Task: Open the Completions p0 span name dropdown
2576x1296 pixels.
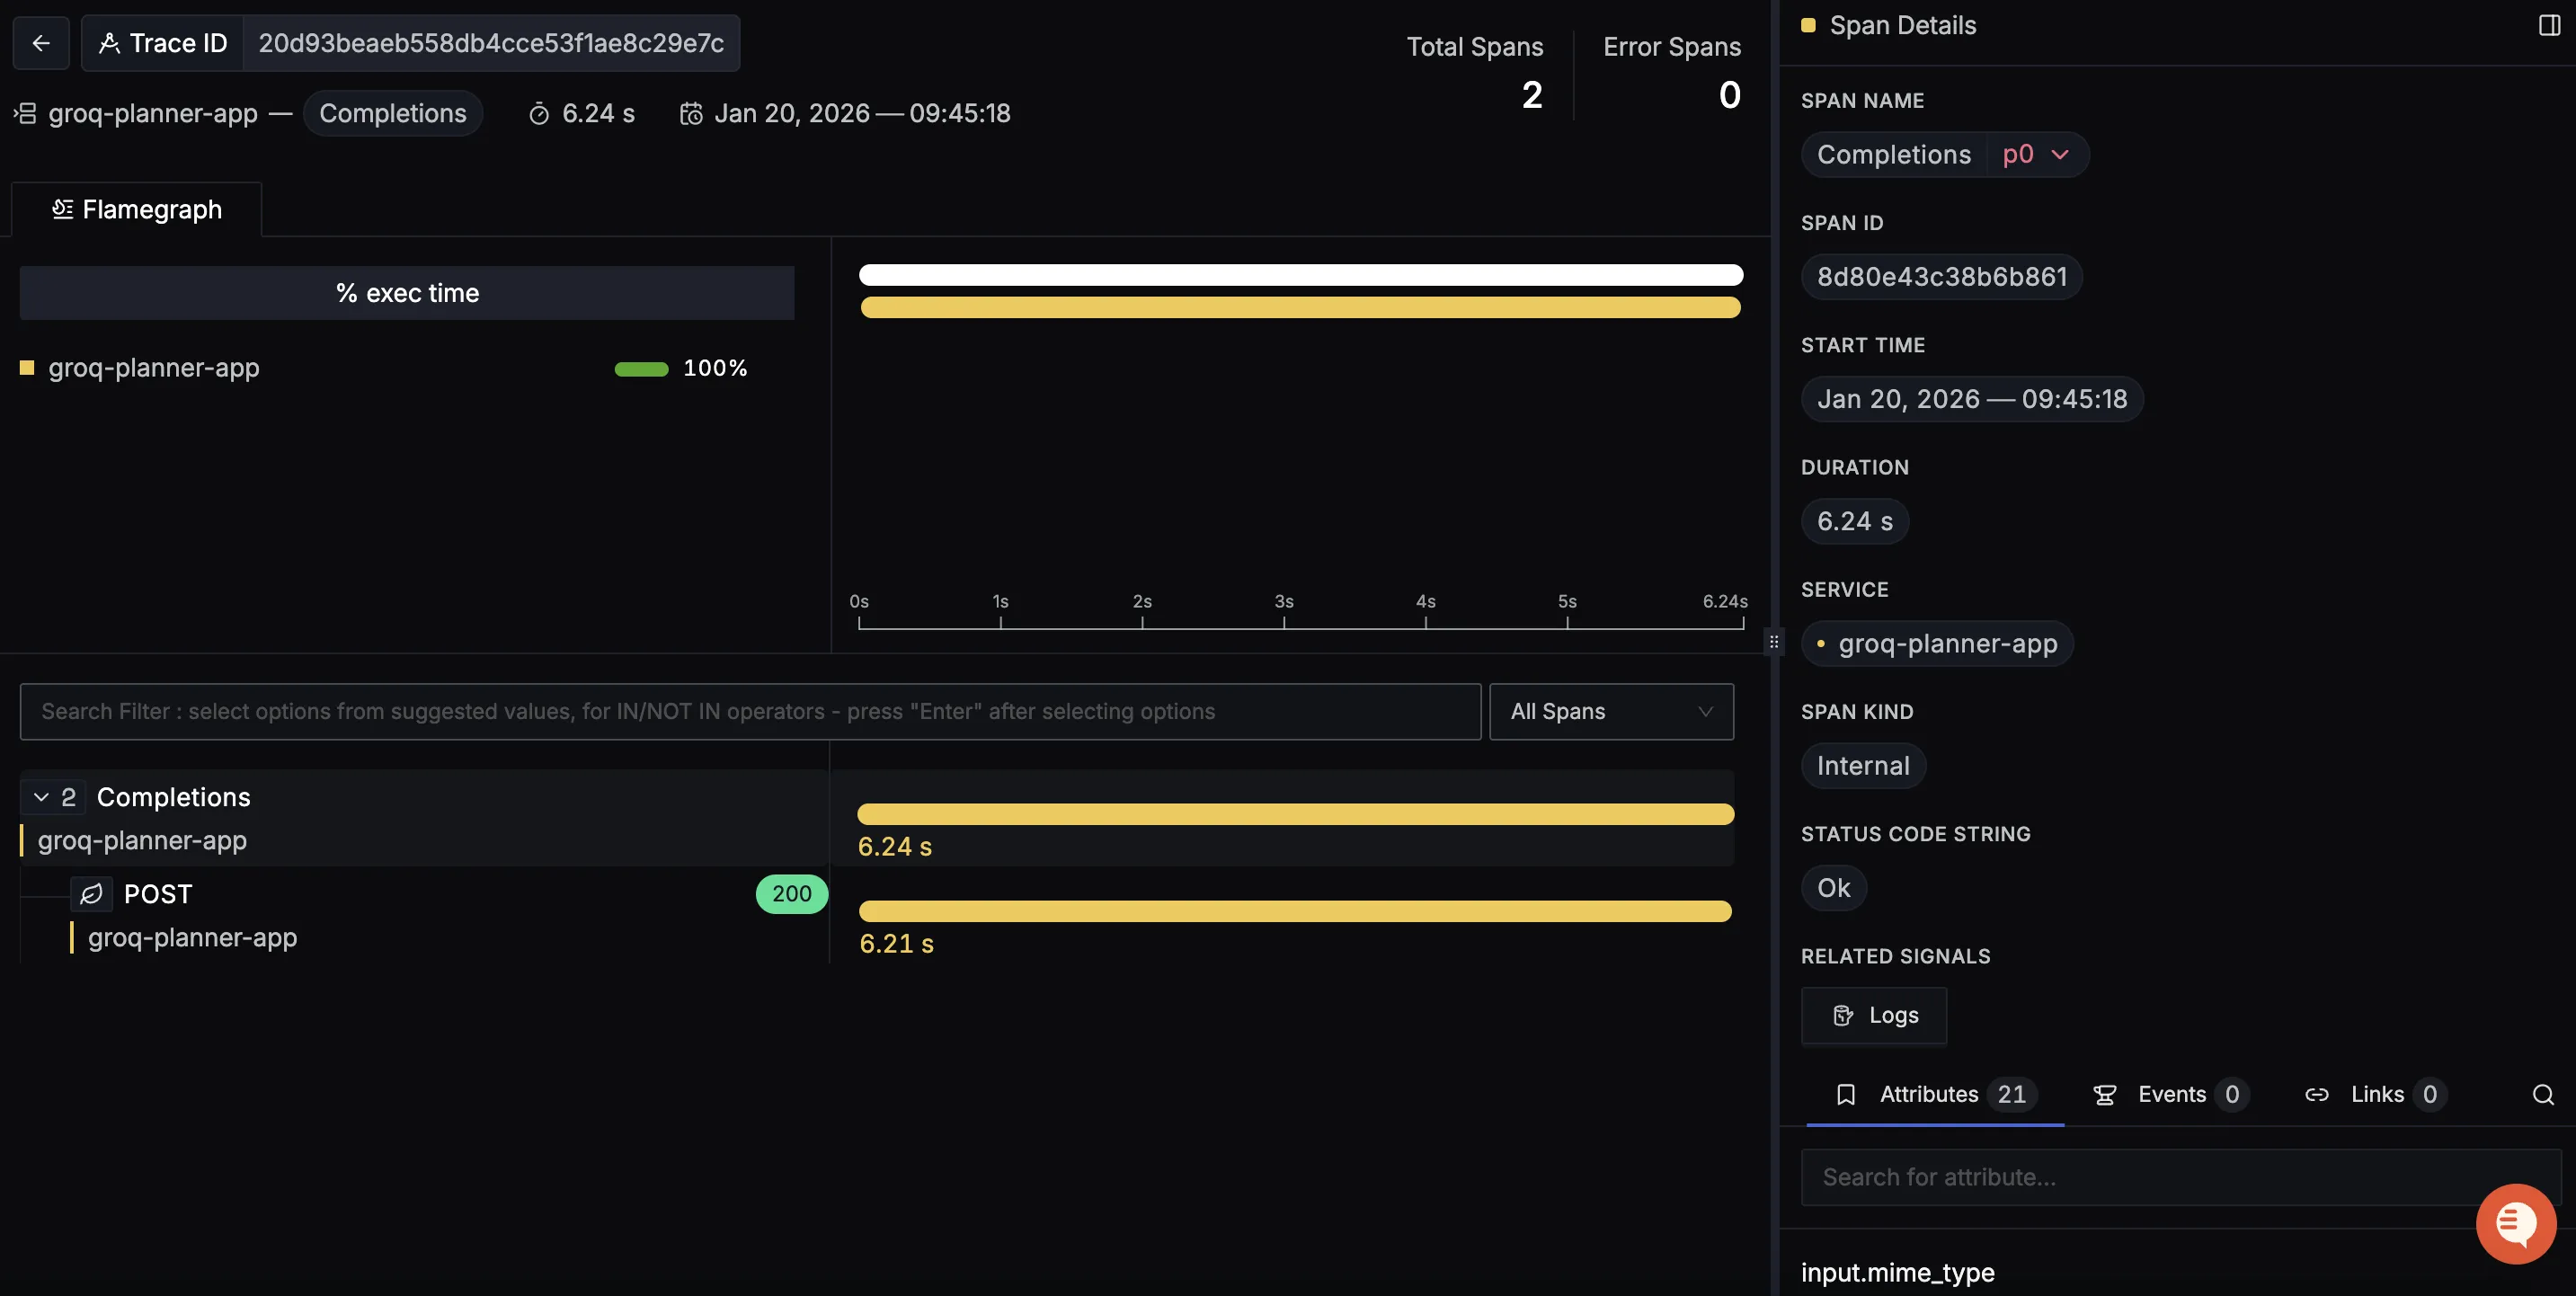Action: [x=2060, y=154]
